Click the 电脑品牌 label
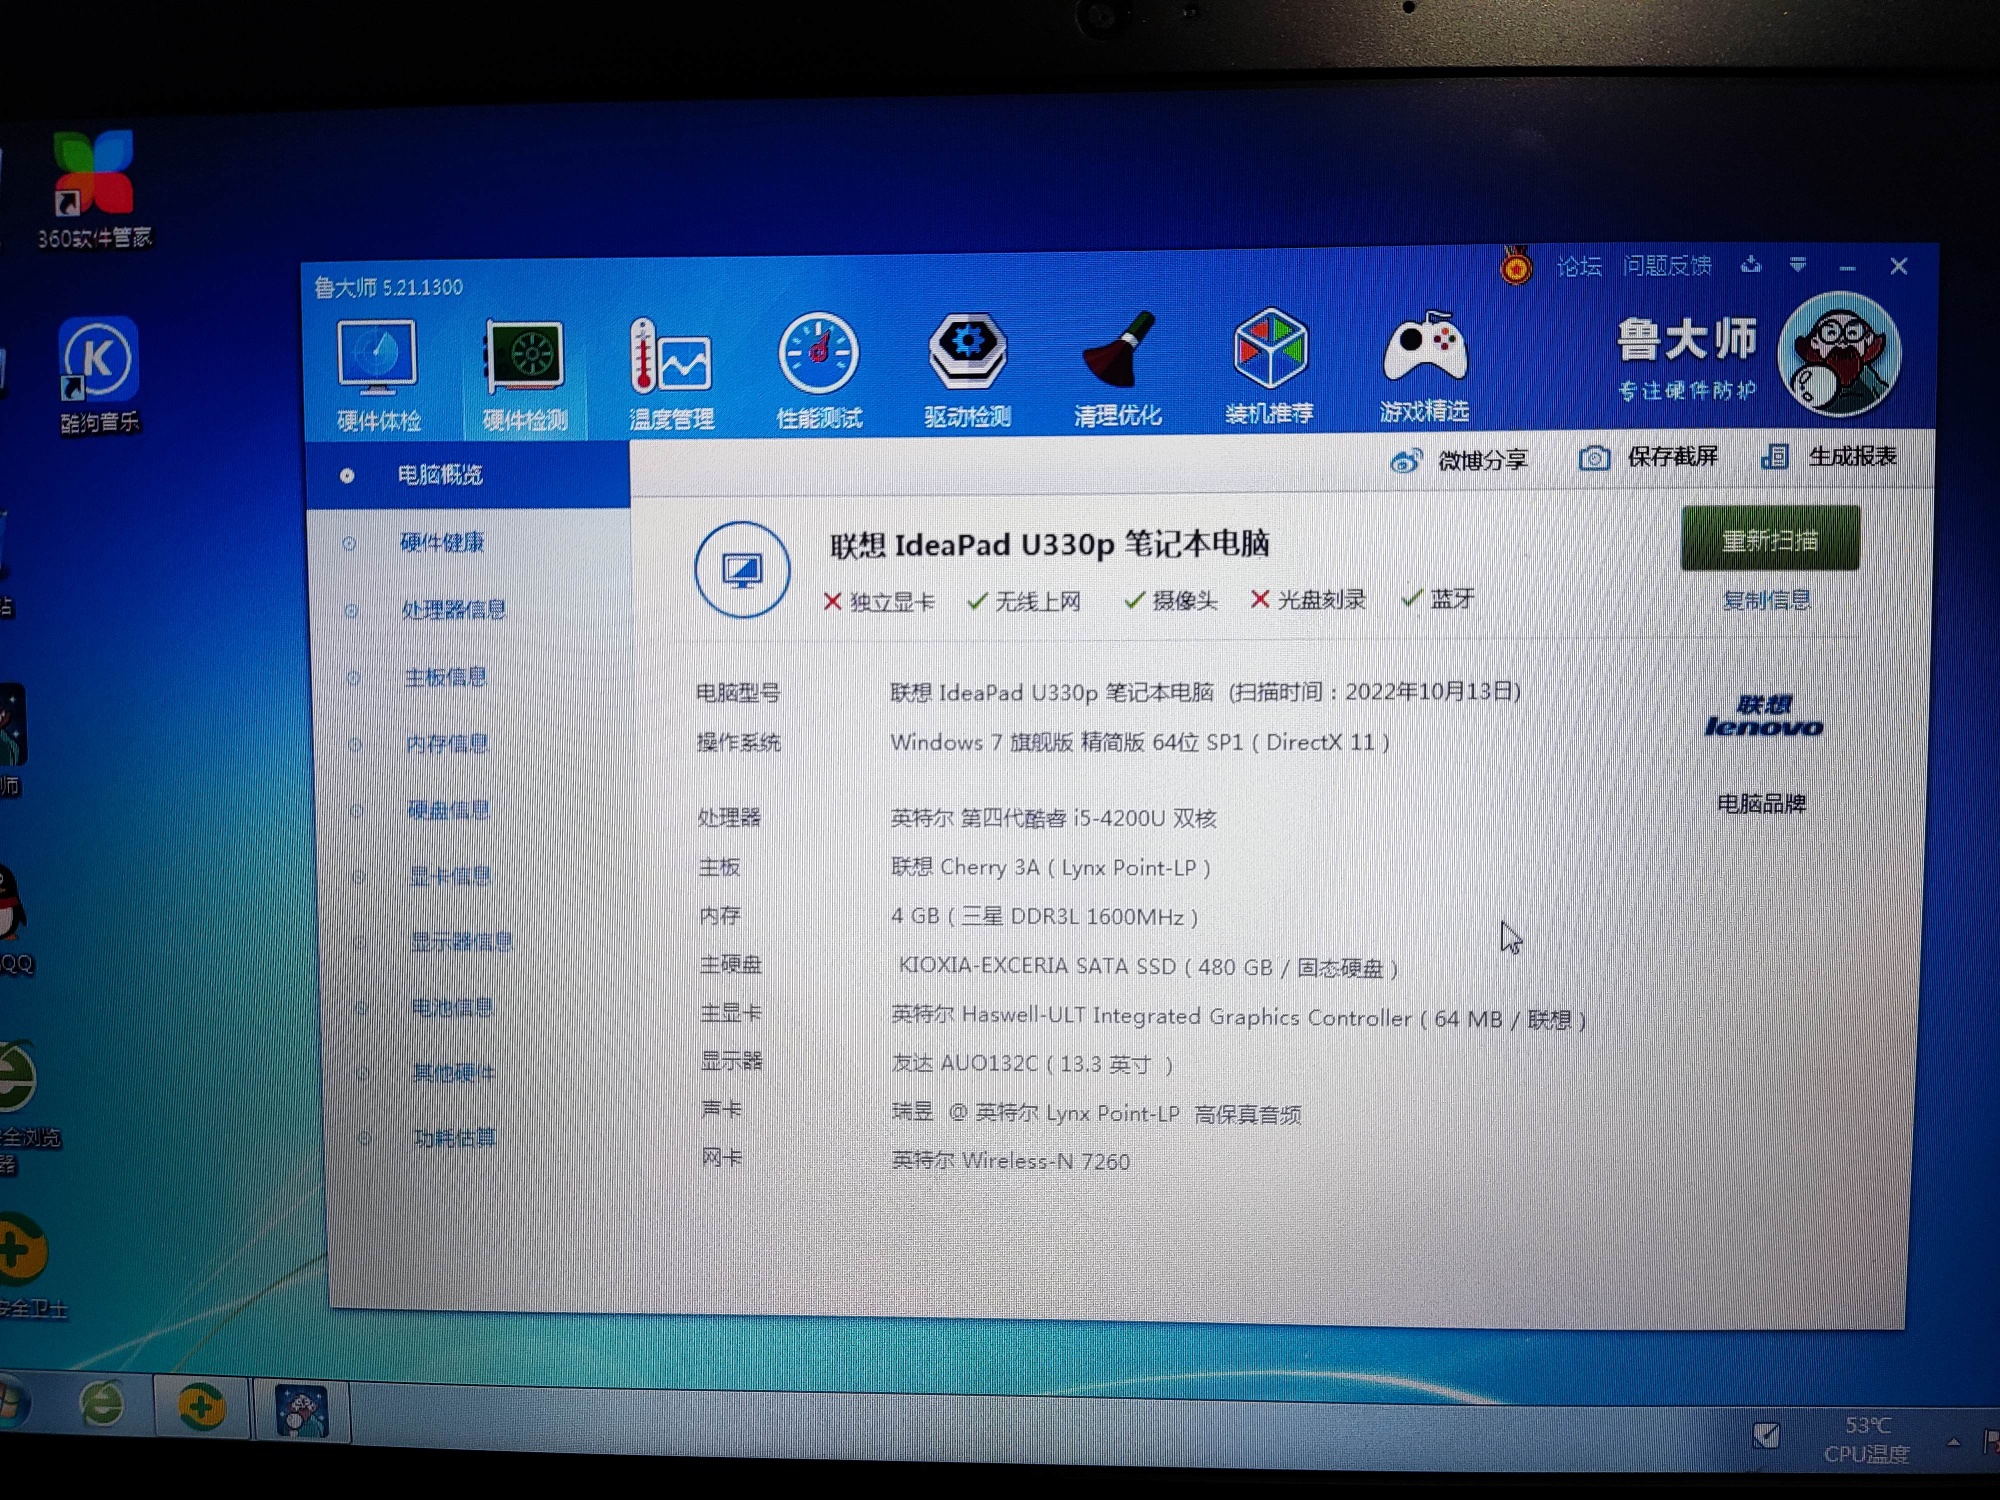2000x1500 pixels. coord(1762,804)
